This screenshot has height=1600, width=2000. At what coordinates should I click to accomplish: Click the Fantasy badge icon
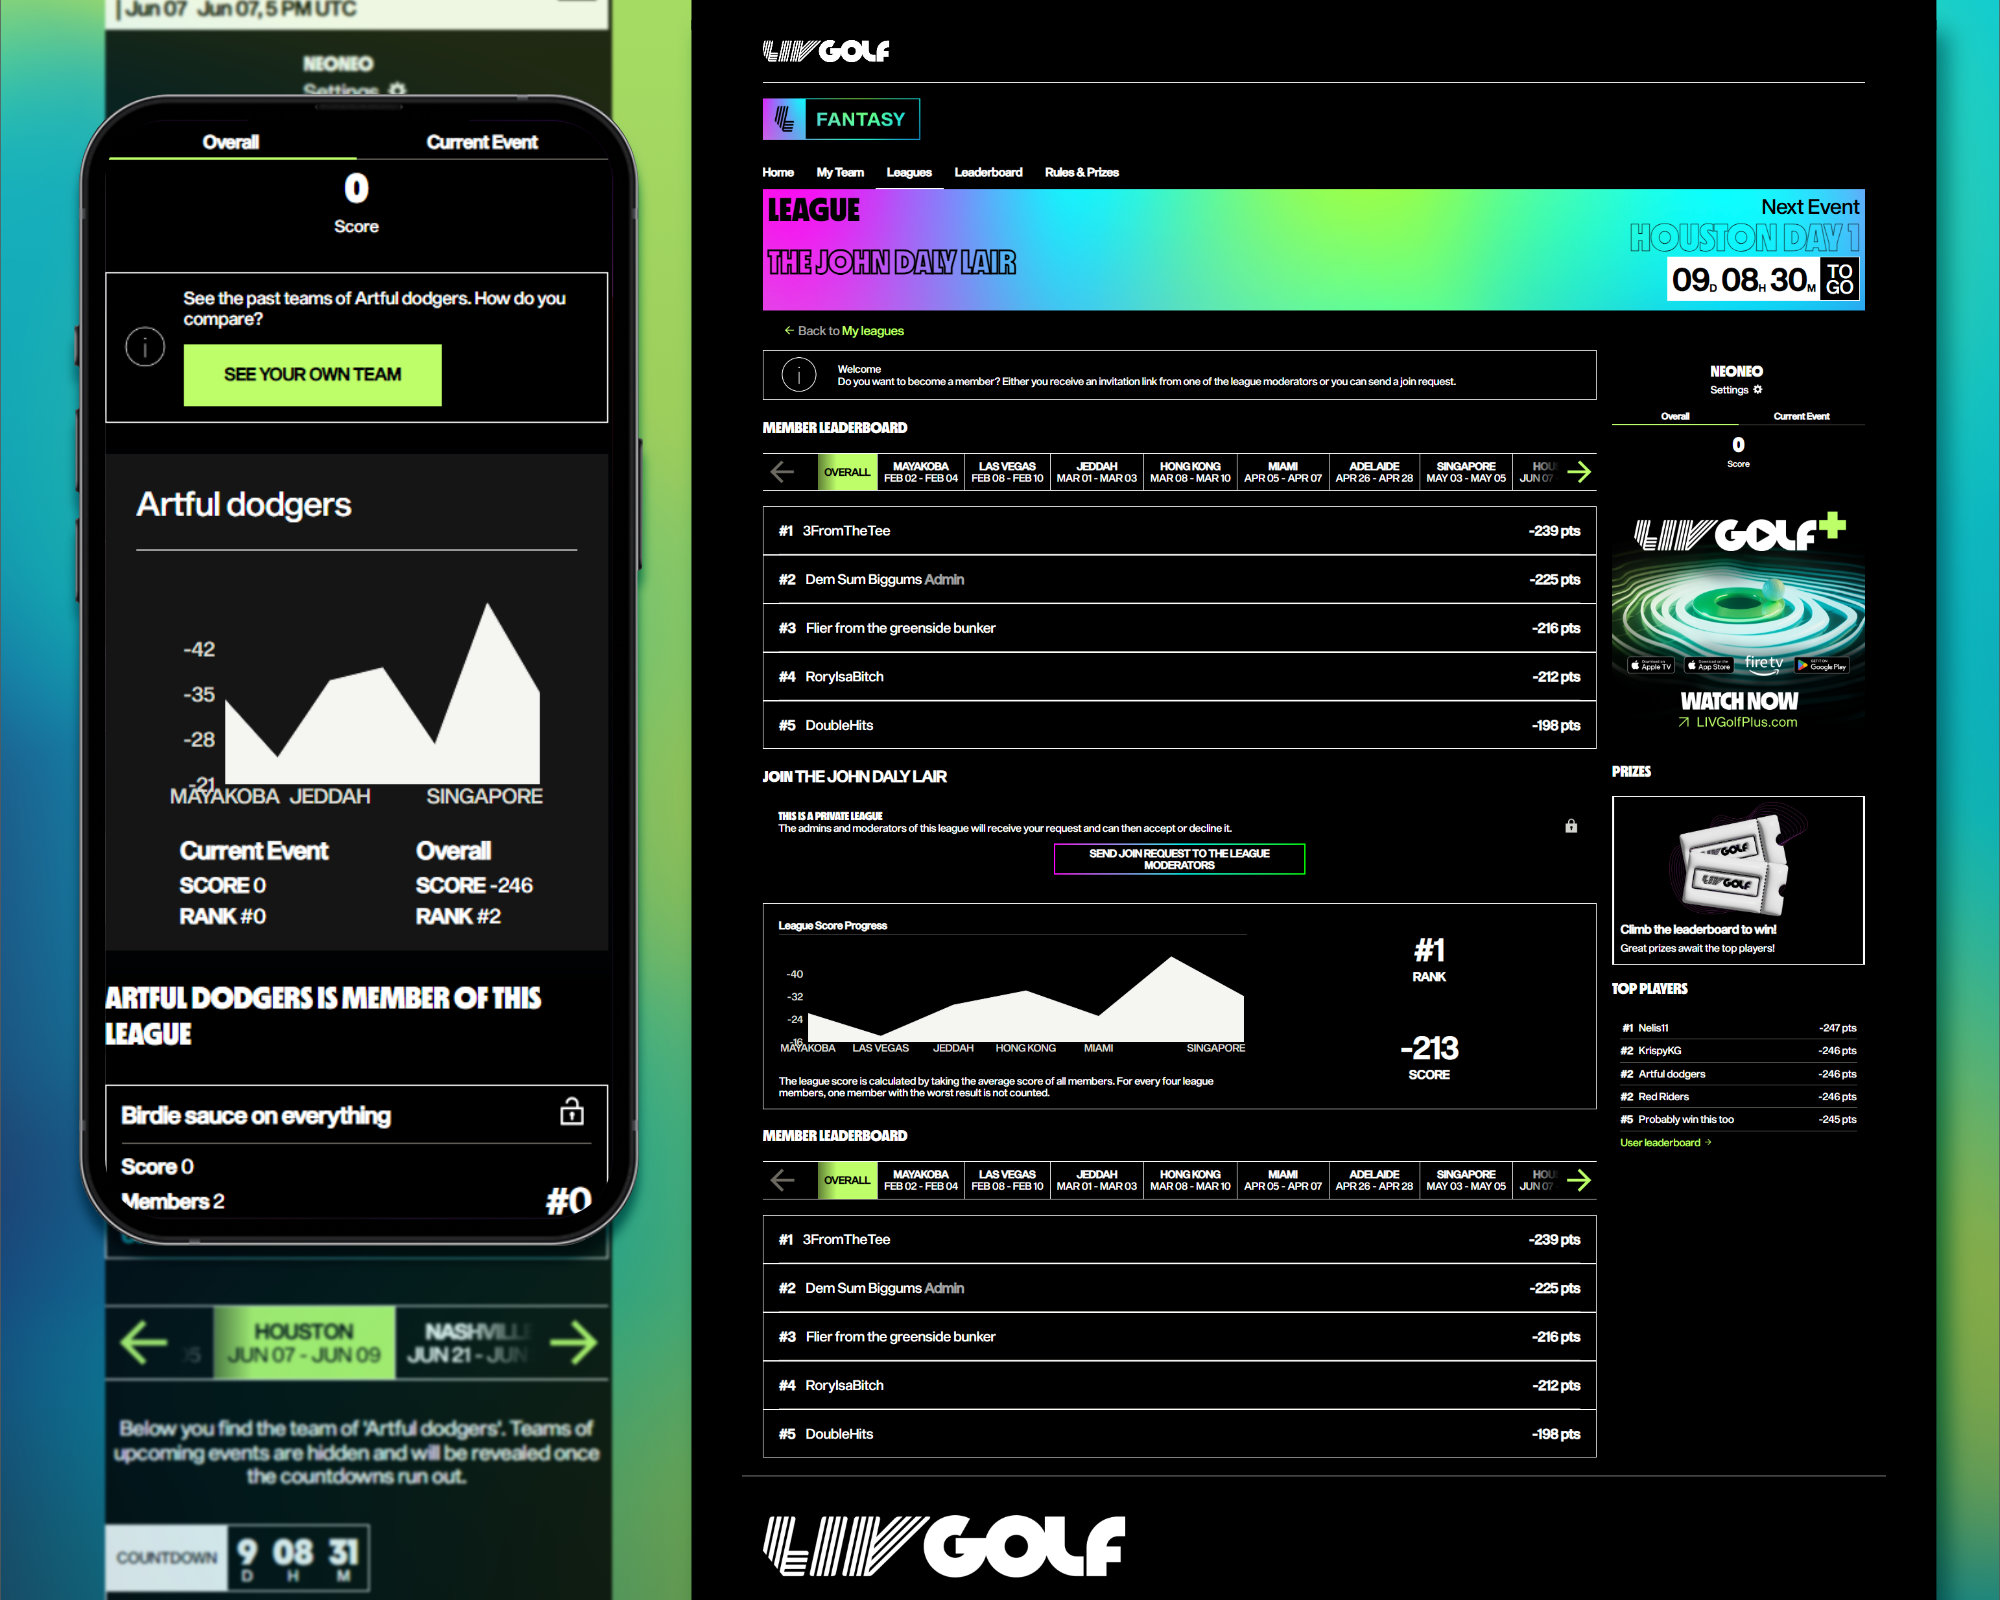click(785, 119)
